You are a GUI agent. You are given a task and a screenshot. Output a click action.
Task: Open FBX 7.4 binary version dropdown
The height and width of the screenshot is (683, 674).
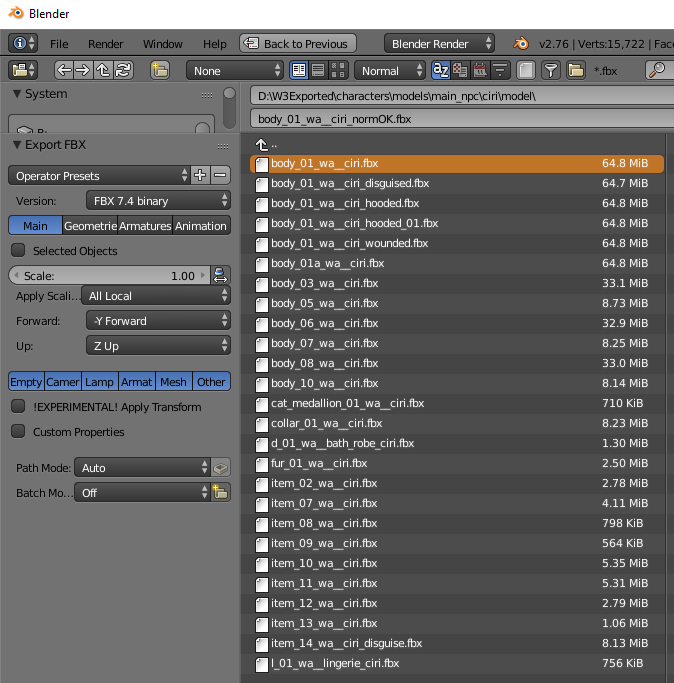click(x=158, y=200)
